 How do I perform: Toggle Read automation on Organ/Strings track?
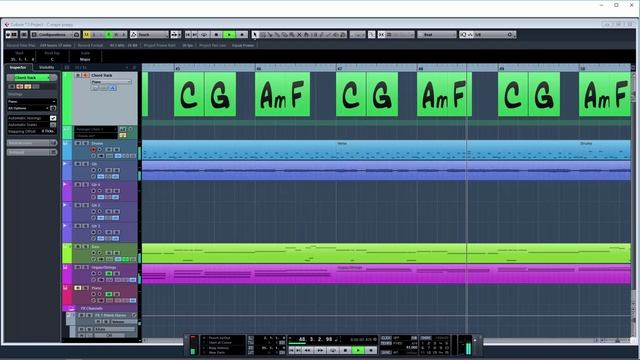pyautogui.click(x=109, y=273)
